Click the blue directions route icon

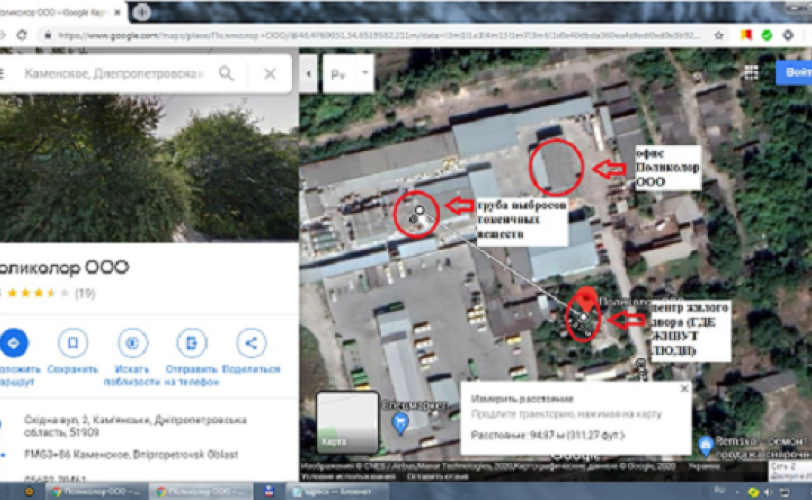point(13,343)
